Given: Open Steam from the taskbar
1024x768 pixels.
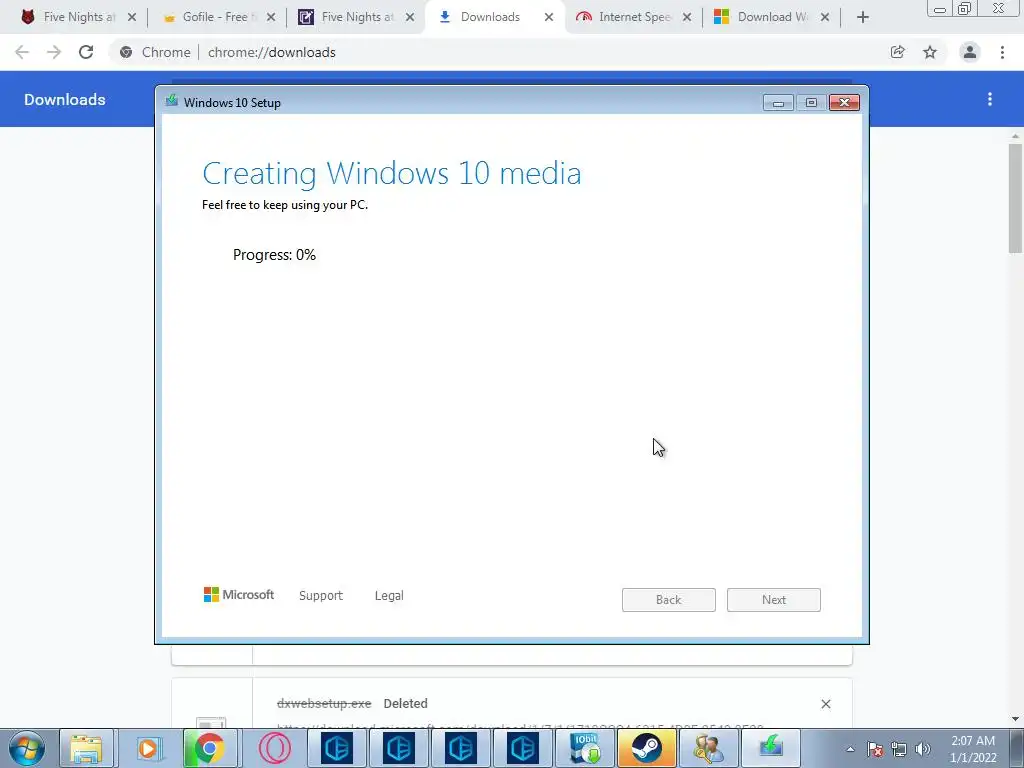Looking at the screenshot, I should tap(645, 748).
